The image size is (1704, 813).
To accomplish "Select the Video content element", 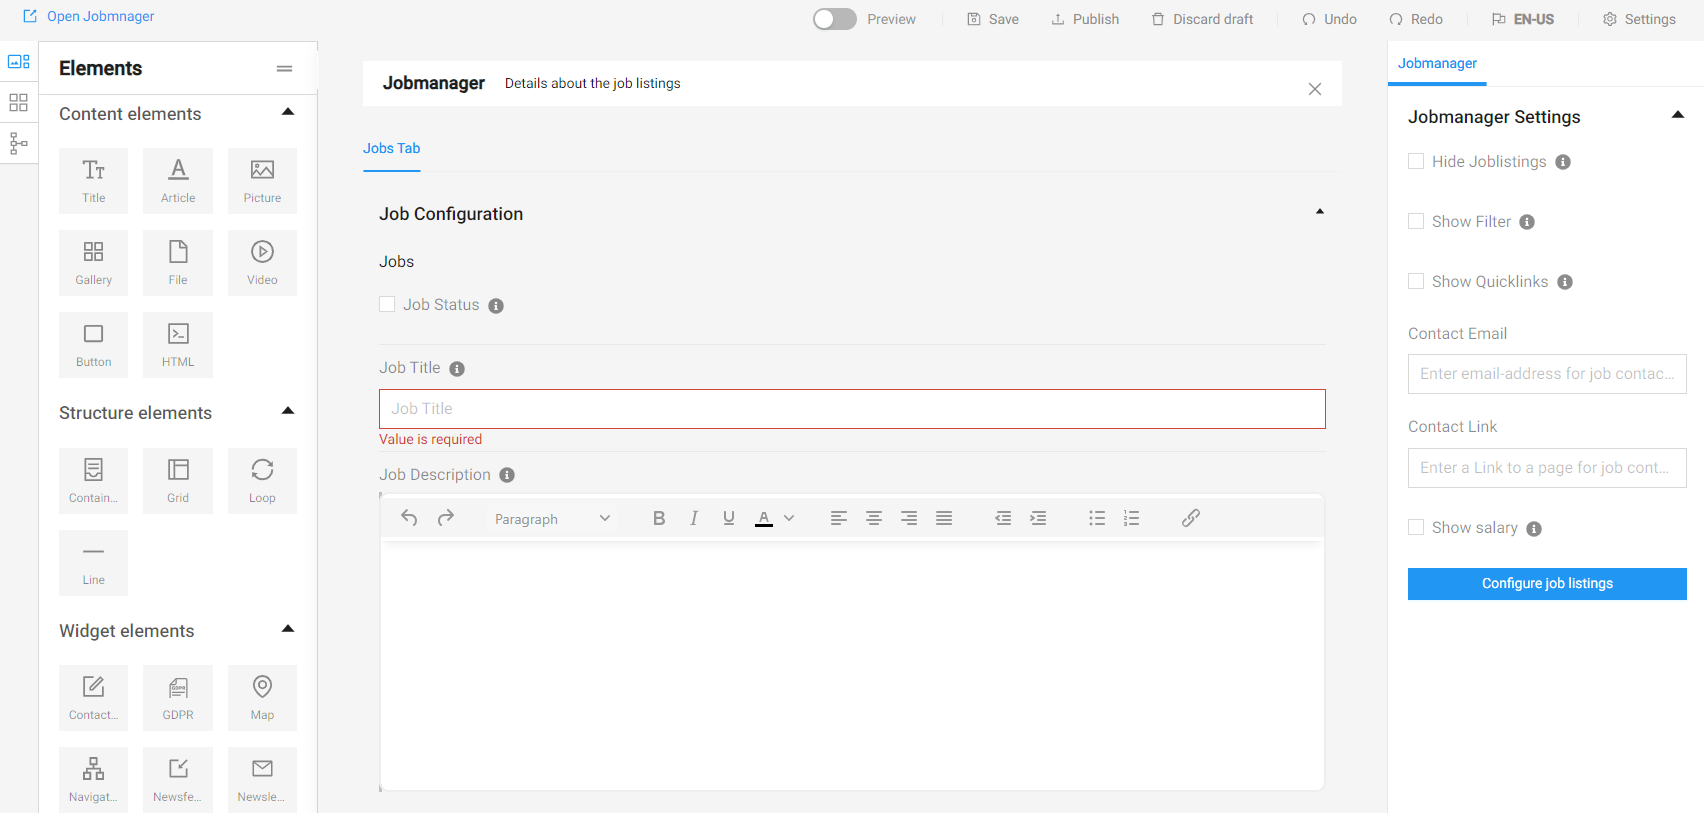I will point(262,262).
